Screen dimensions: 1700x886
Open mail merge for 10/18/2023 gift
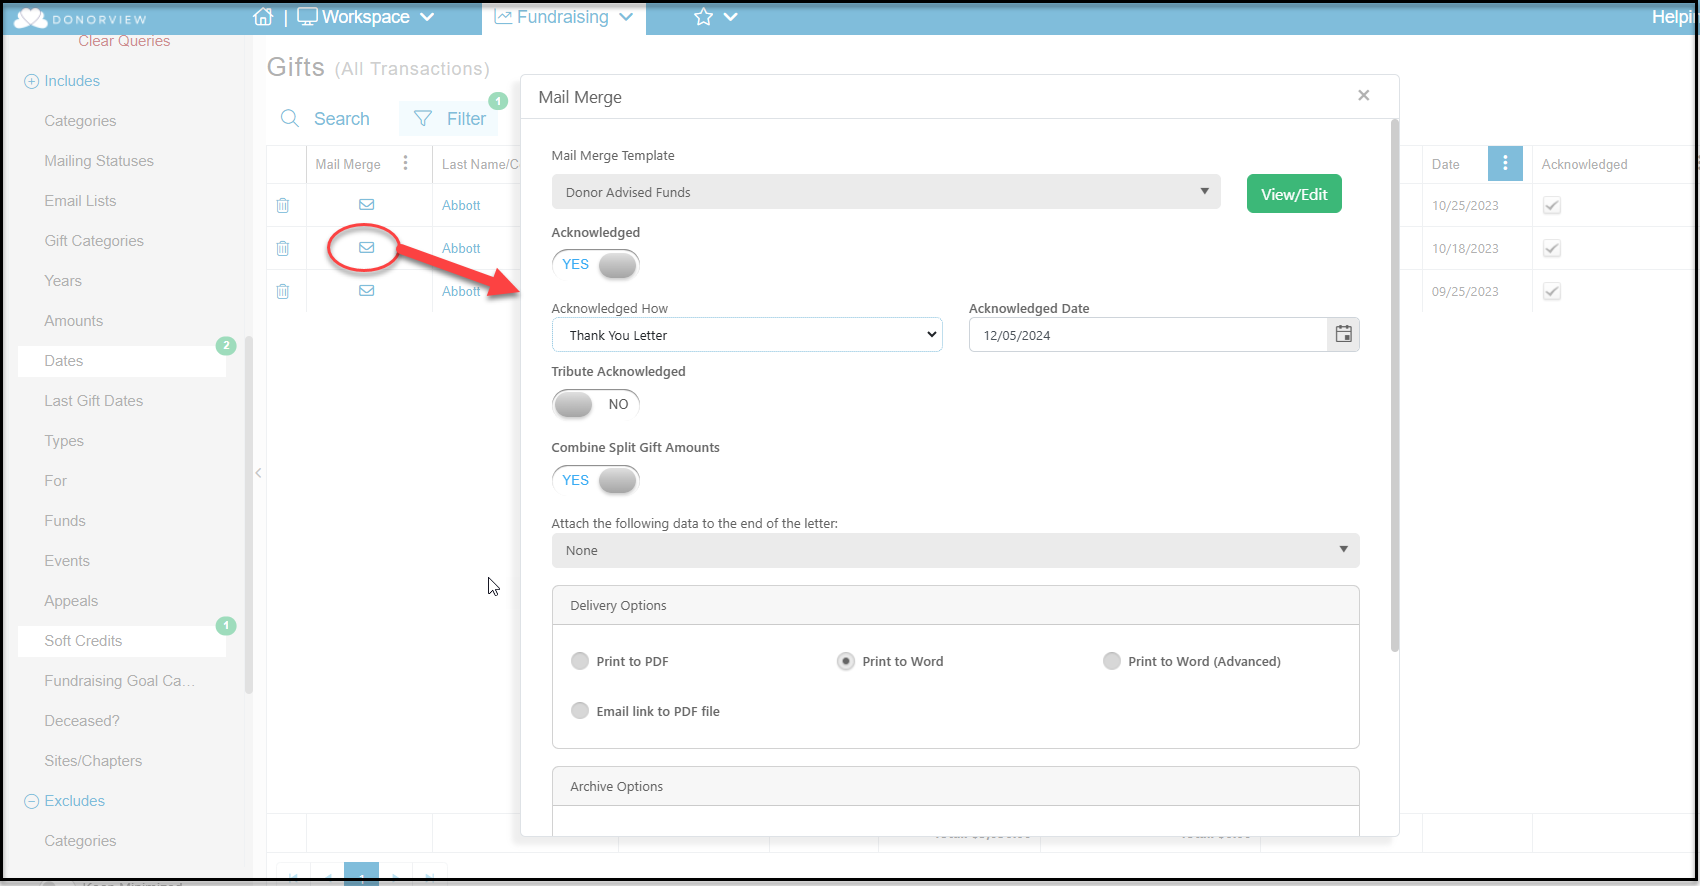[367, 247]
